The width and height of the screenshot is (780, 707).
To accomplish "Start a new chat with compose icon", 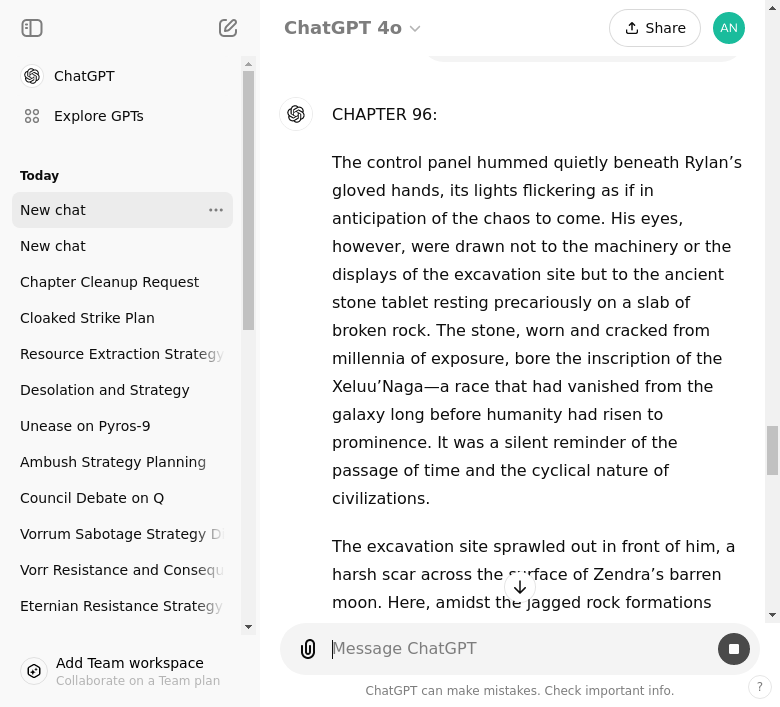I will (228, 28).
